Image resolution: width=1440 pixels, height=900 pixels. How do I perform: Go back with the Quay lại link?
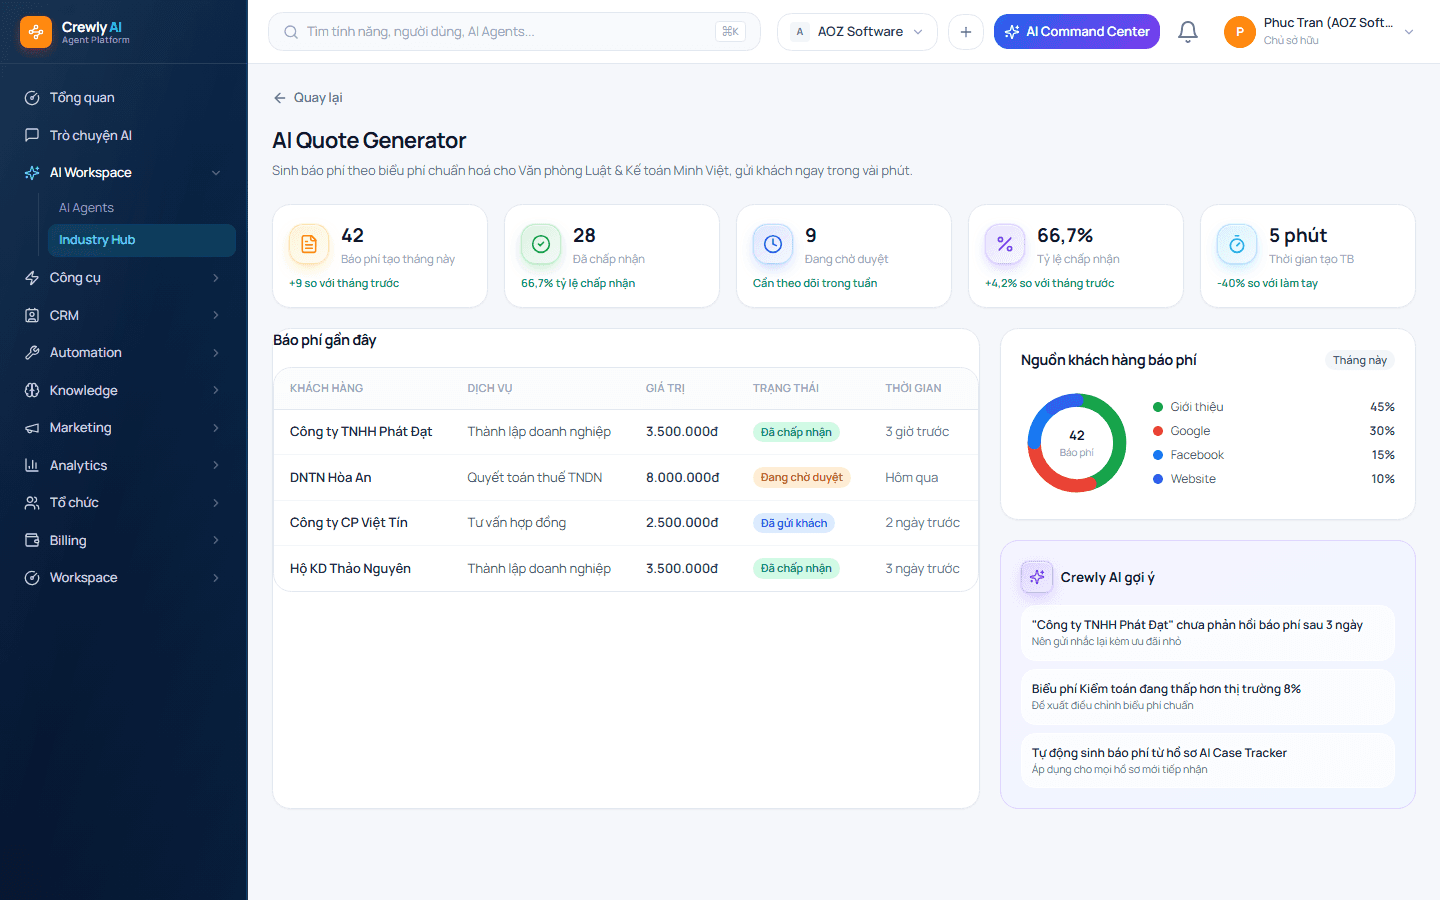click(308, 98)
